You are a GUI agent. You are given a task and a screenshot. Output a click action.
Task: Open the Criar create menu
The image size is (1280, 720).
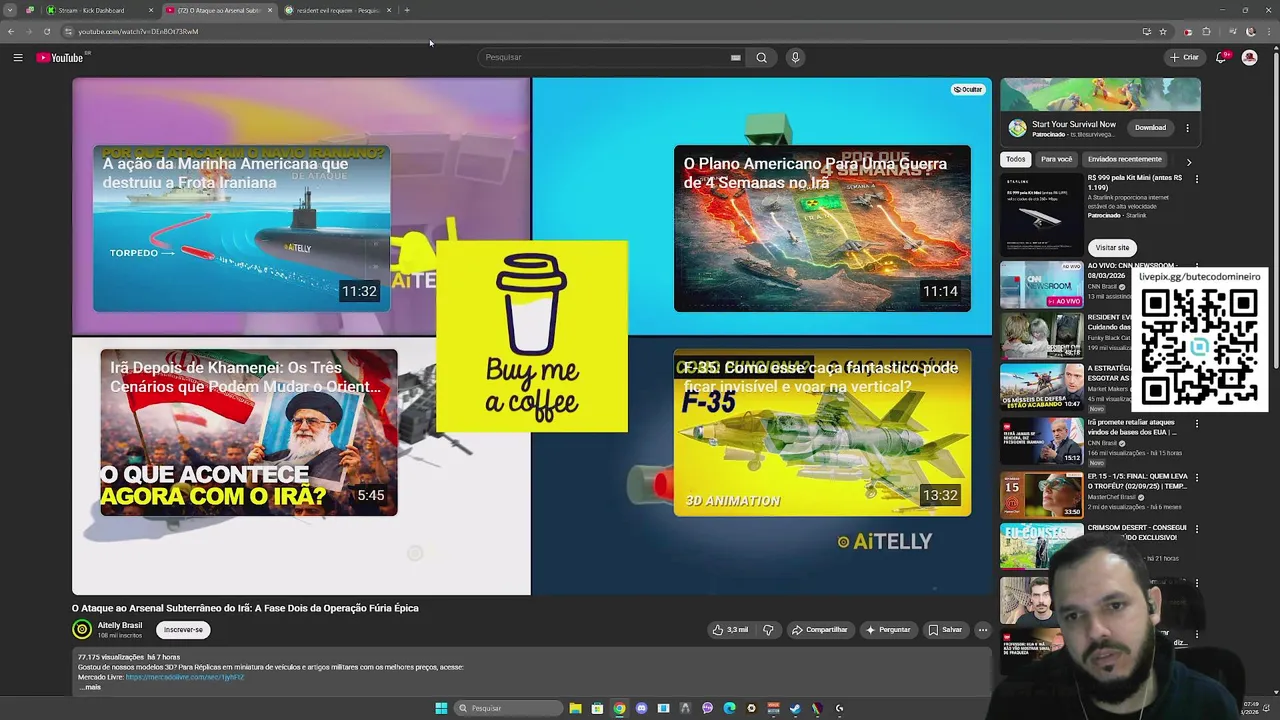pos(1184,57)
